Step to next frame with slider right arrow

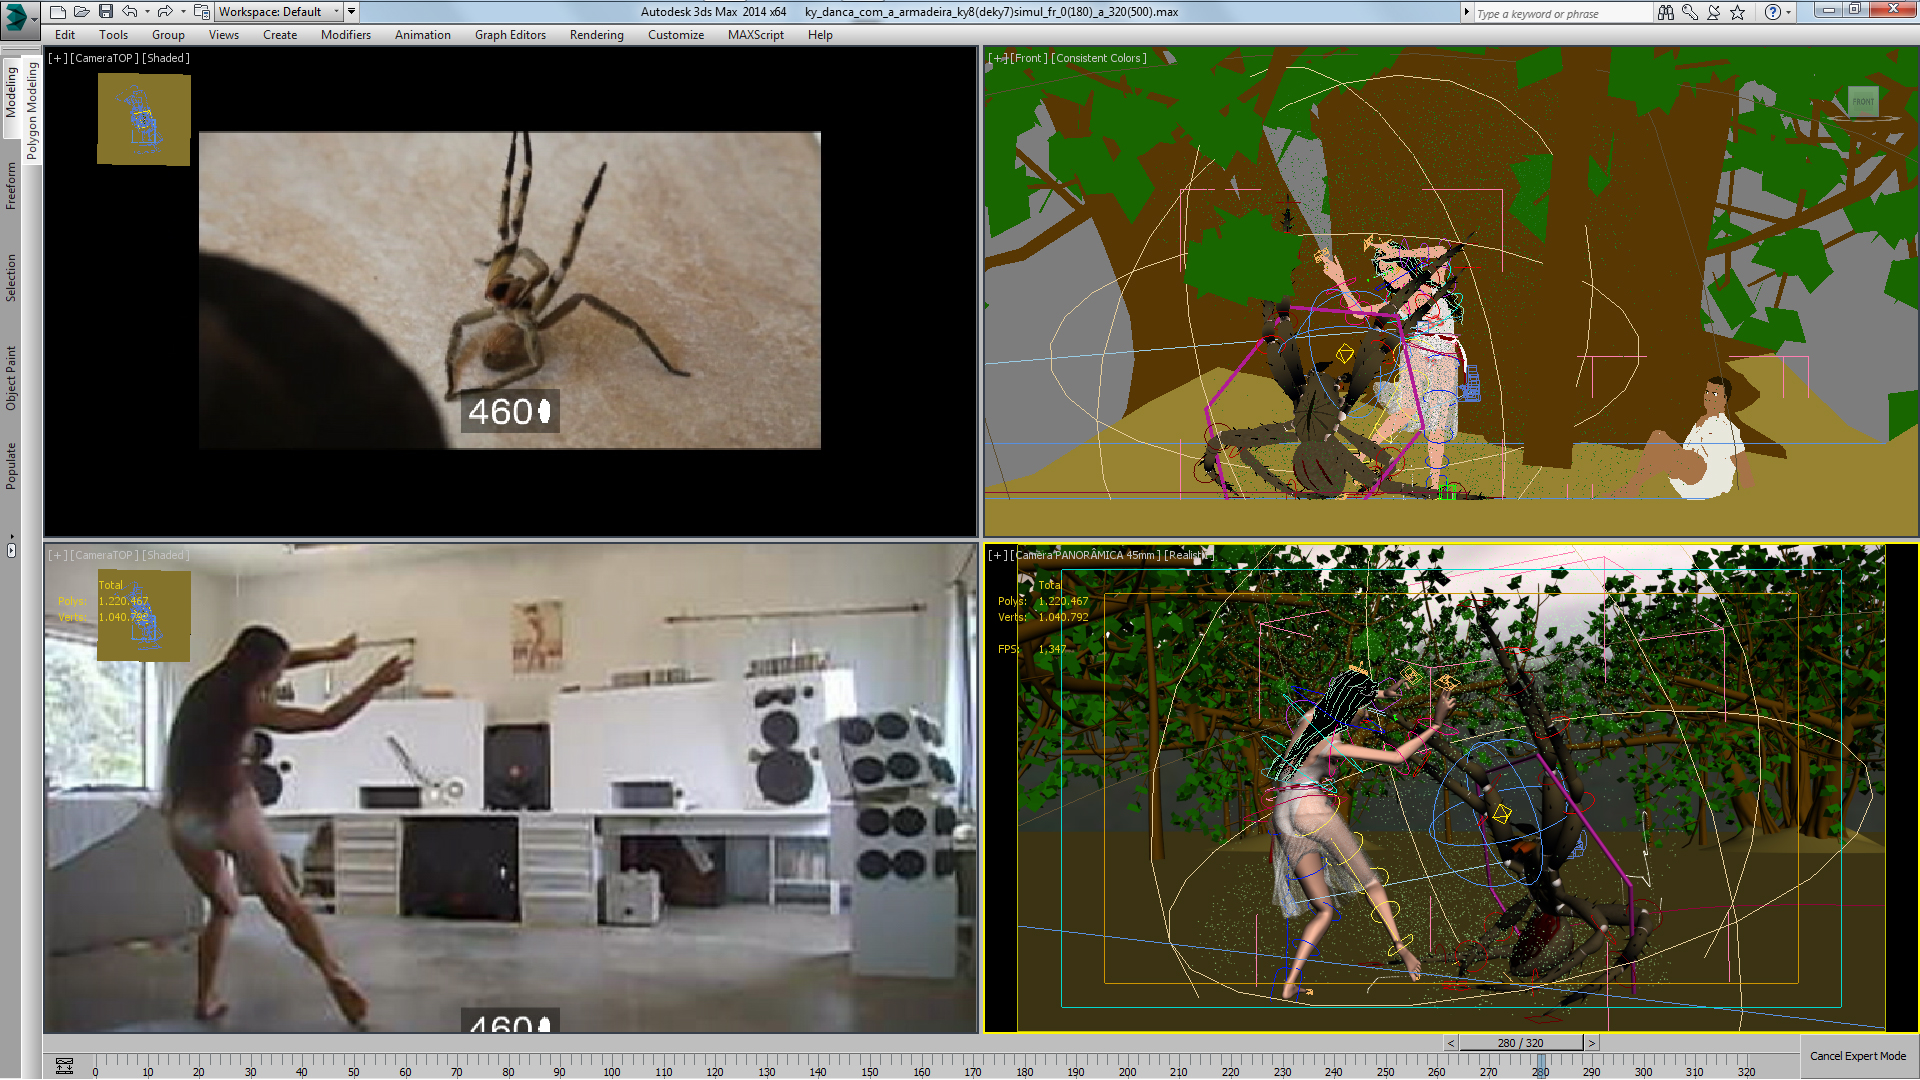[1592, 1043]
